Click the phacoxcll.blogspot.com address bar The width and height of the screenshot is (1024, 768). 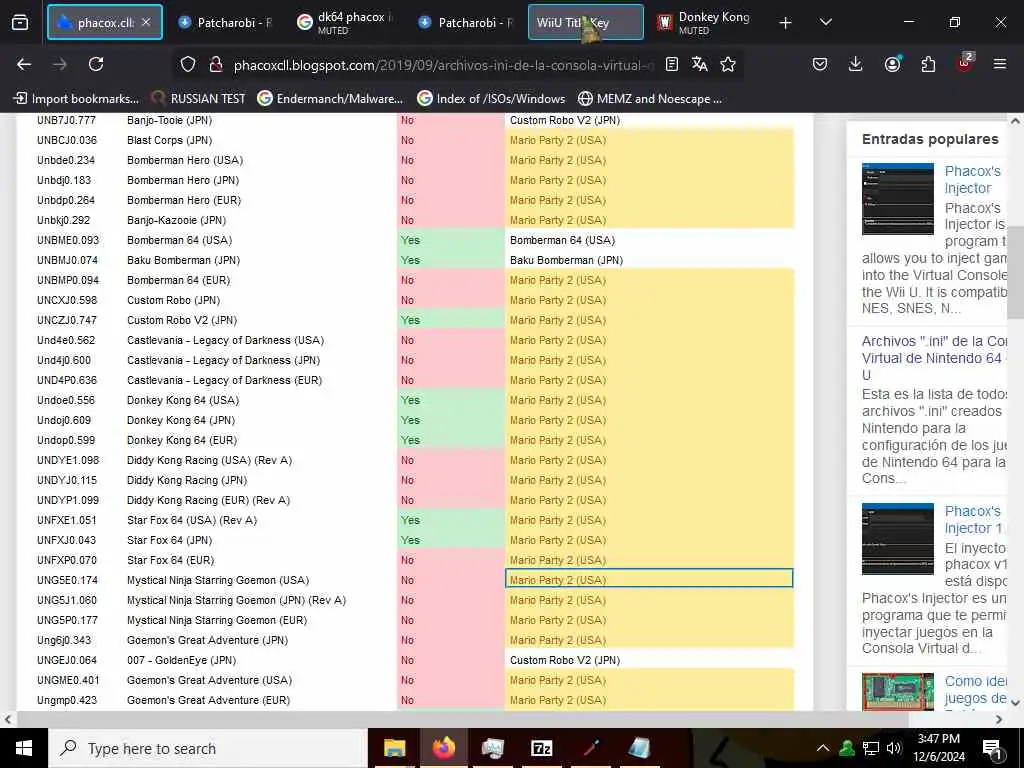[x=443, y=65]
